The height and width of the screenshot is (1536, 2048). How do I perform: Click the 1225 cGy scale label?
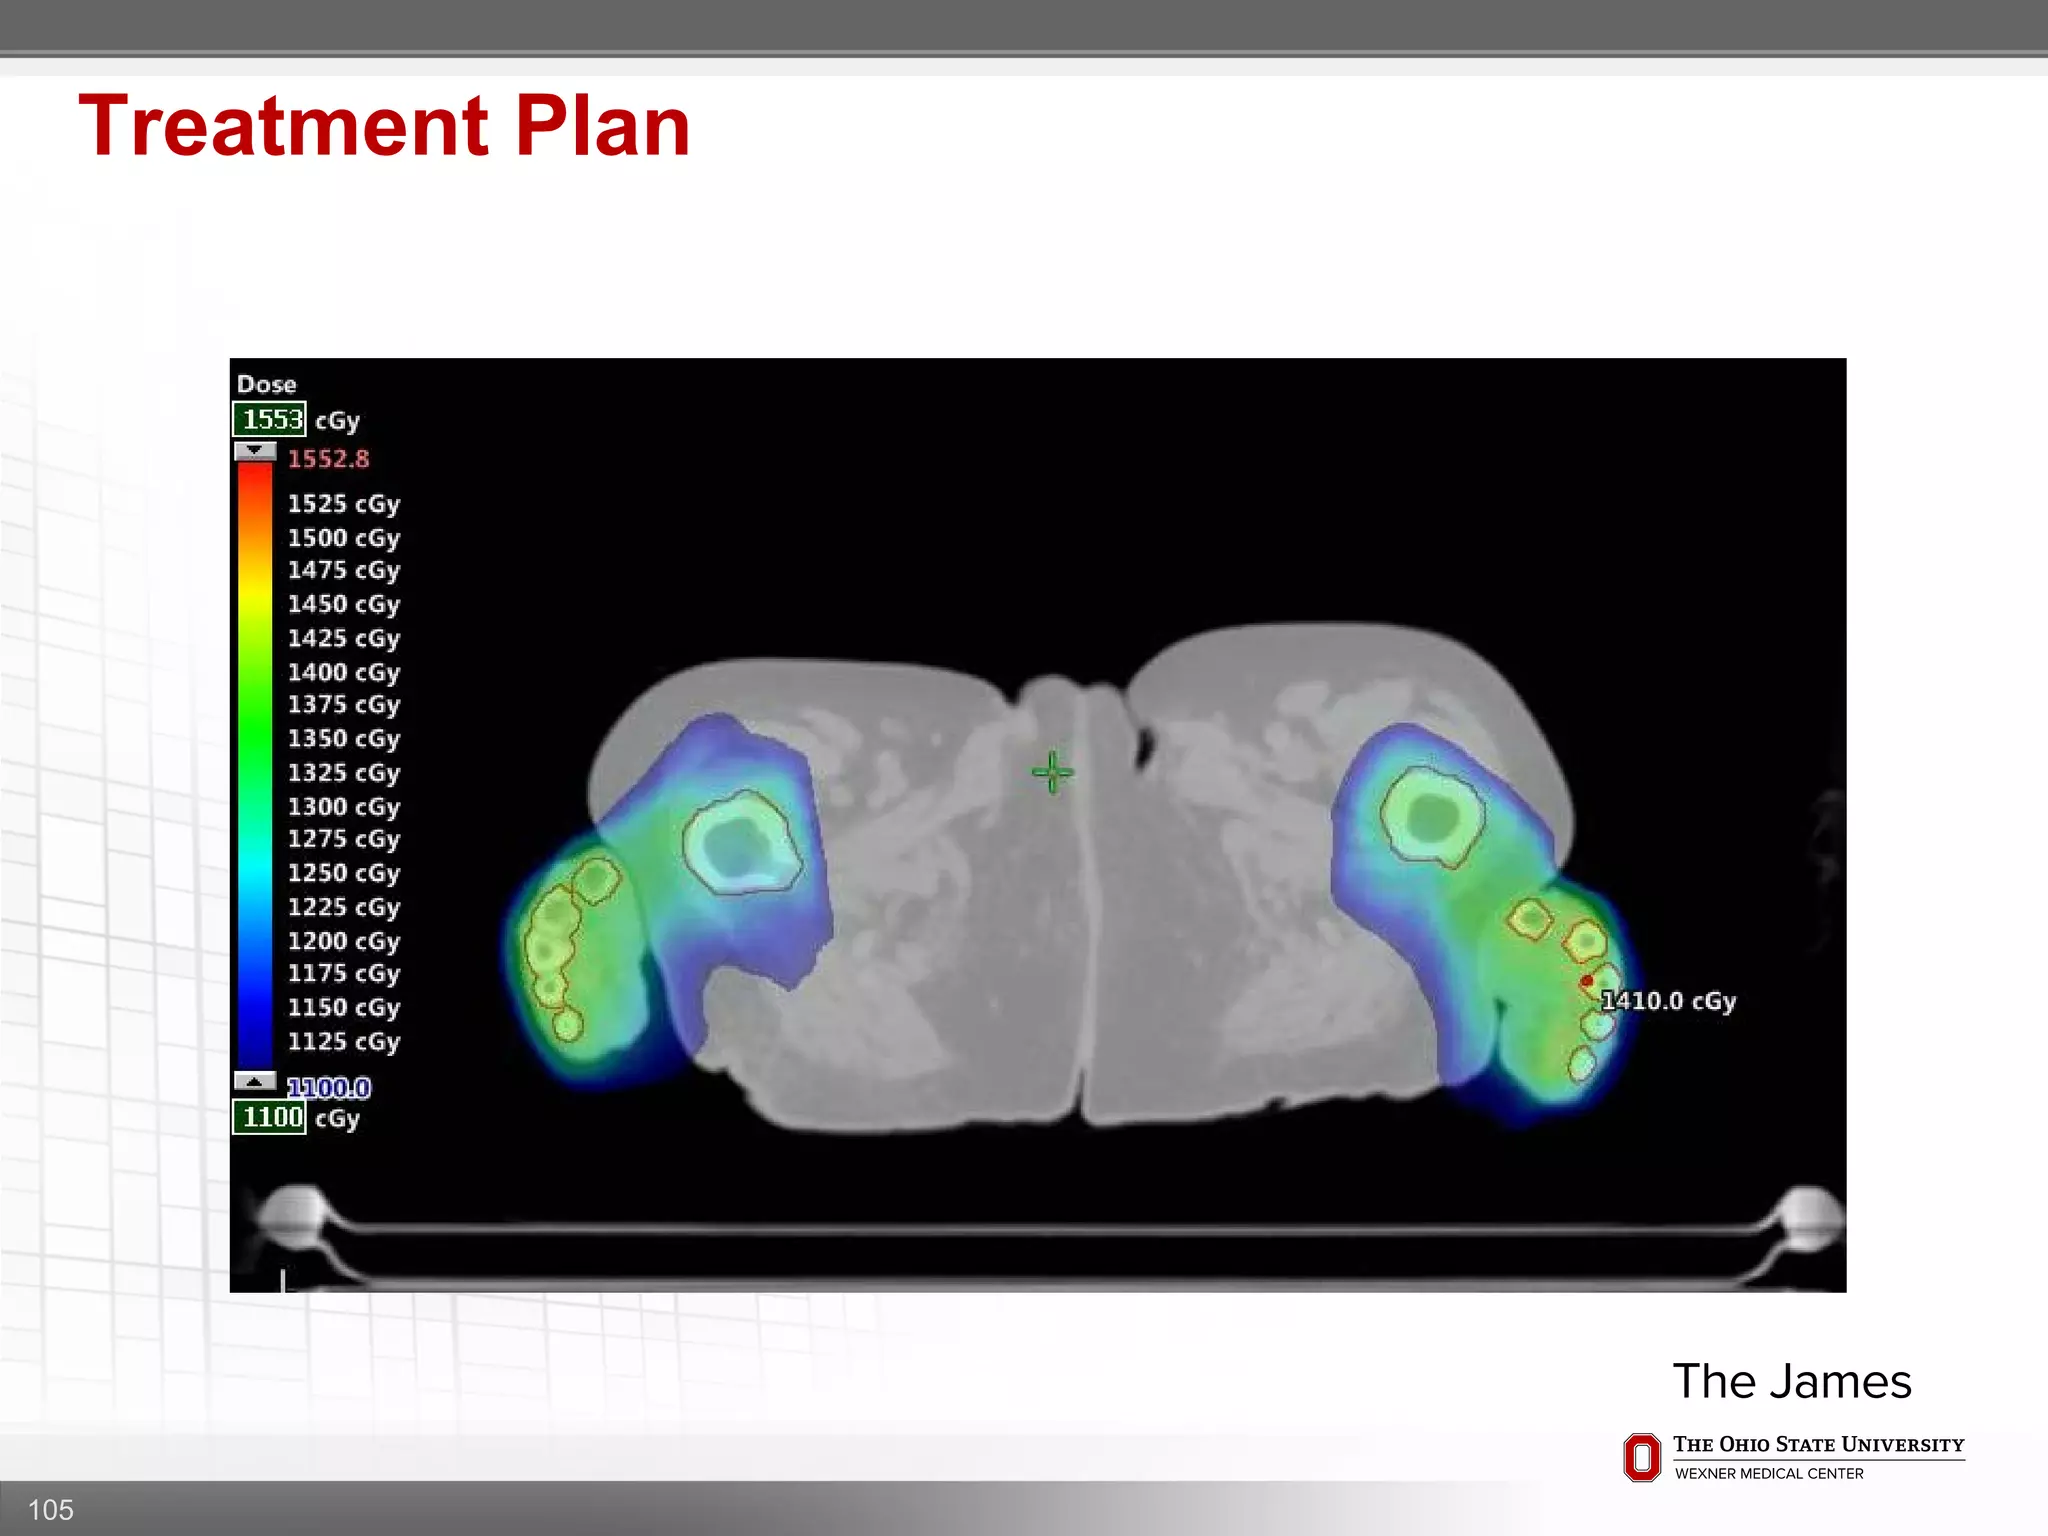344,907
